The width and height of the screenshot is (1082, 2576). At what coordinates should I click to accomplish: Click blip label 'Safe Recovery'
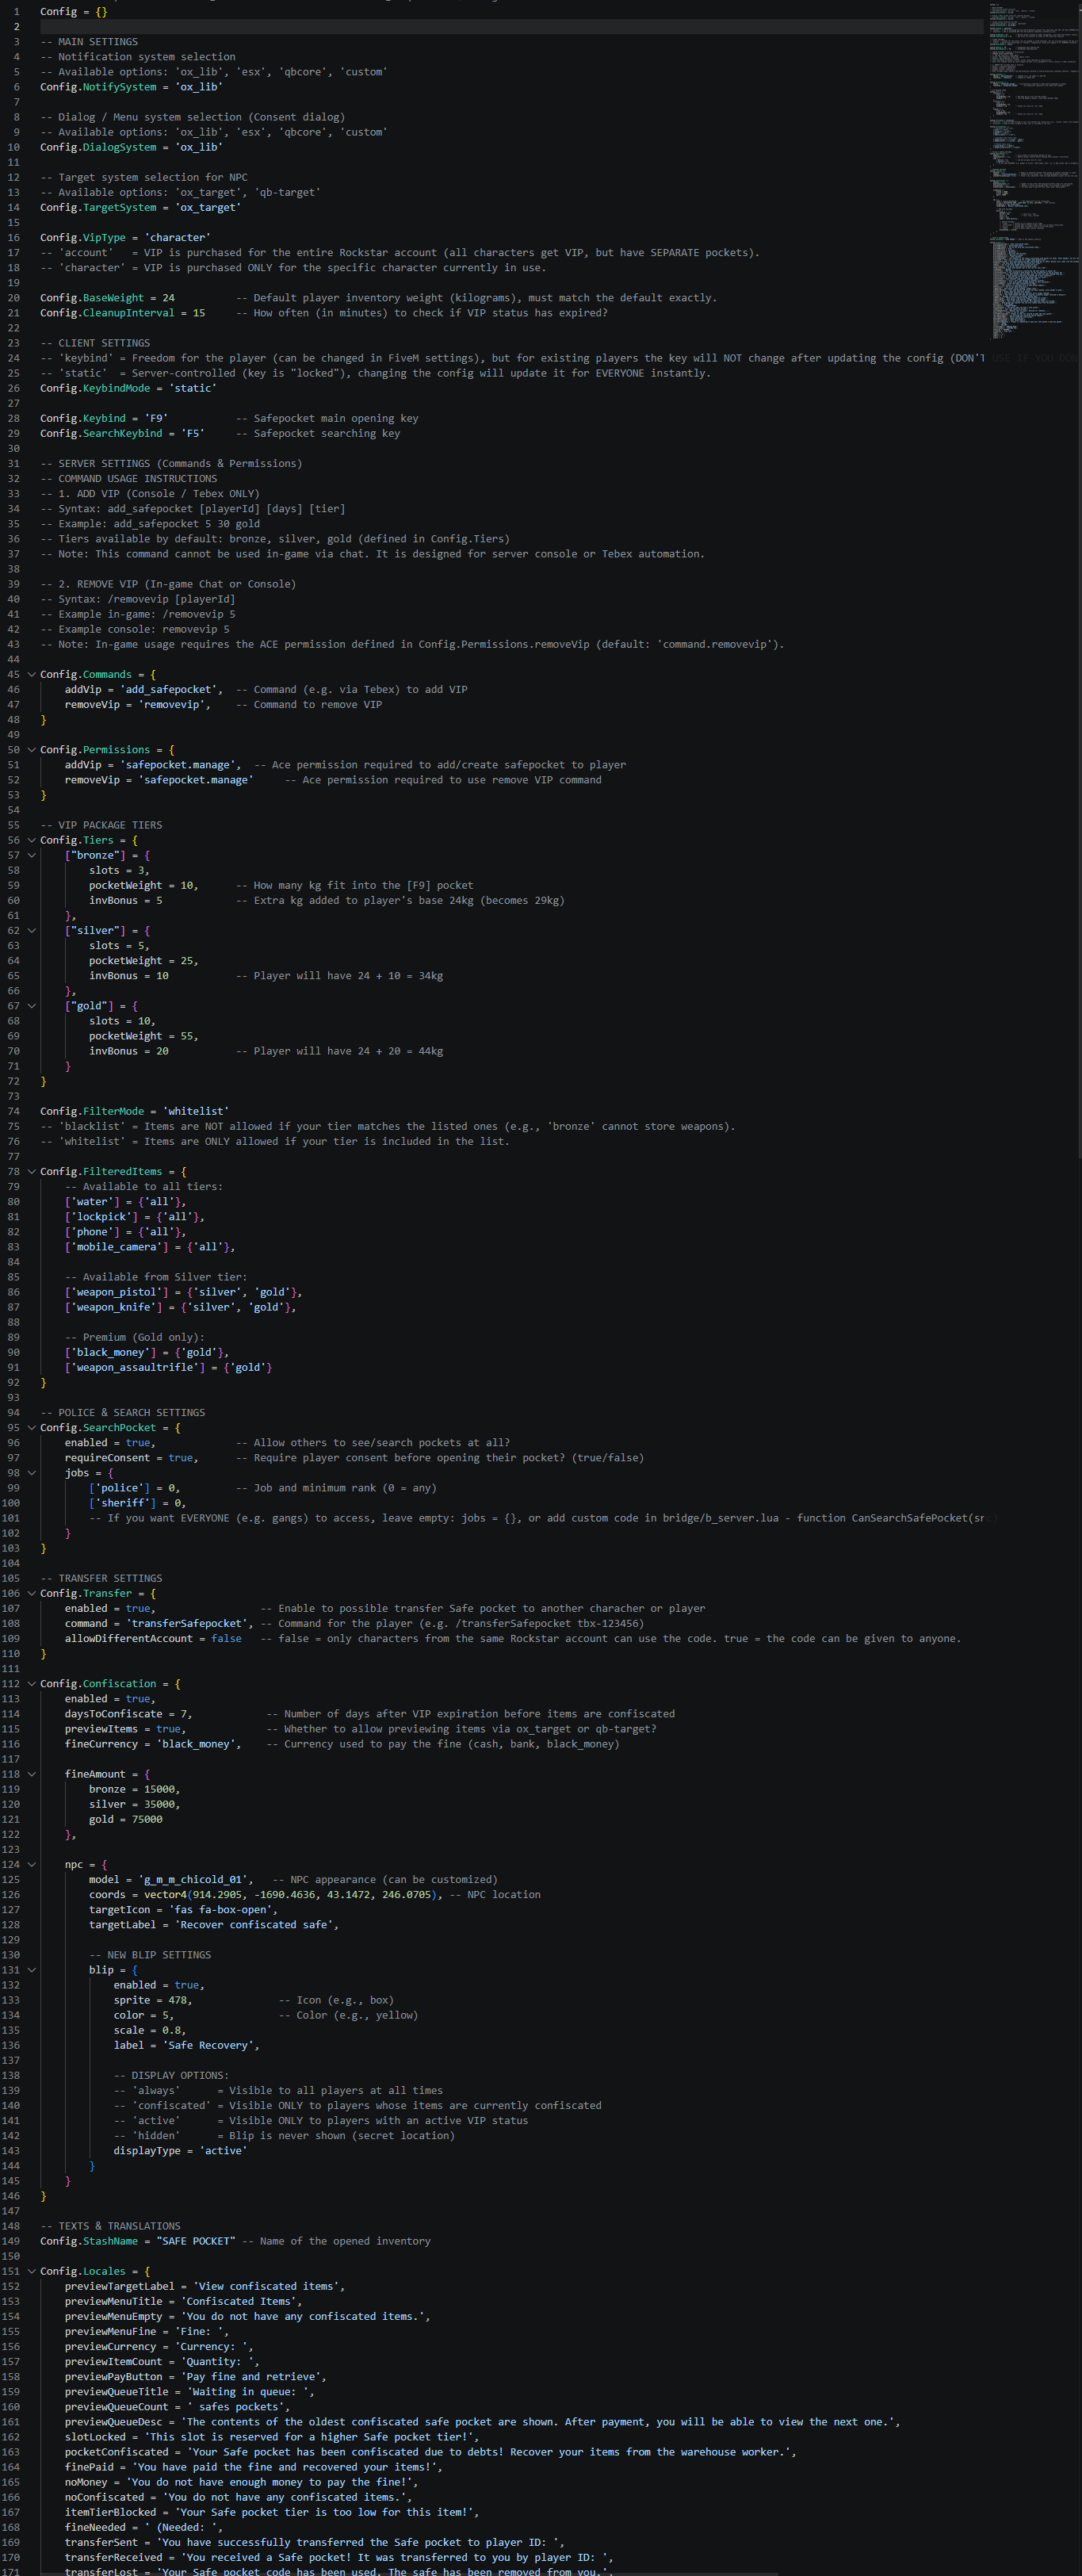(208, 2046)
